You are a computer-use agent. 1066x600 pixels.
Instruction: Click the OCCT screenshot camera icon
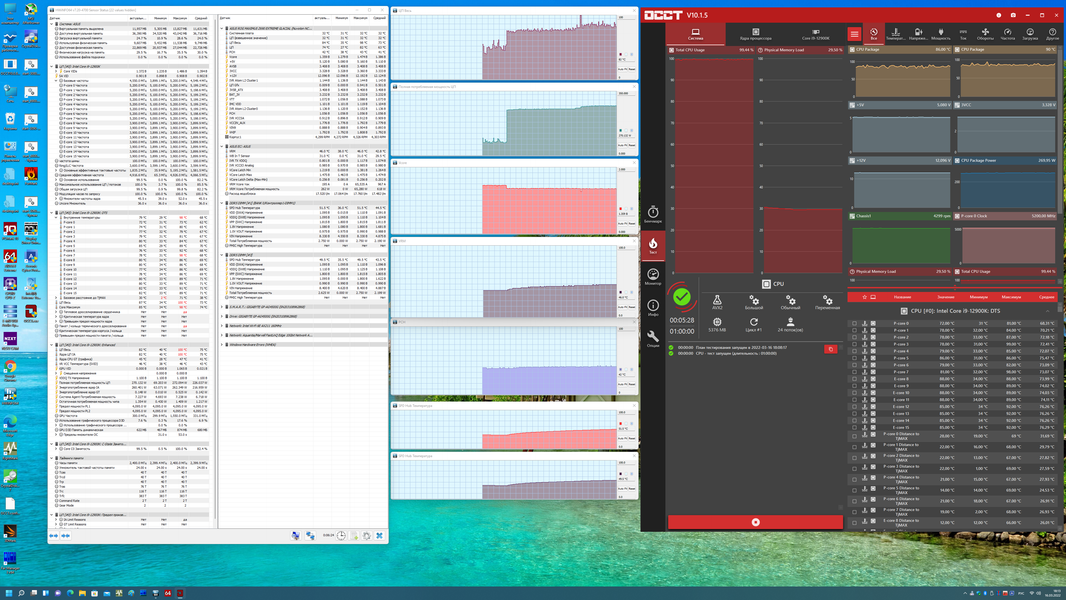pyautogui.click(x=1013, y=15)
